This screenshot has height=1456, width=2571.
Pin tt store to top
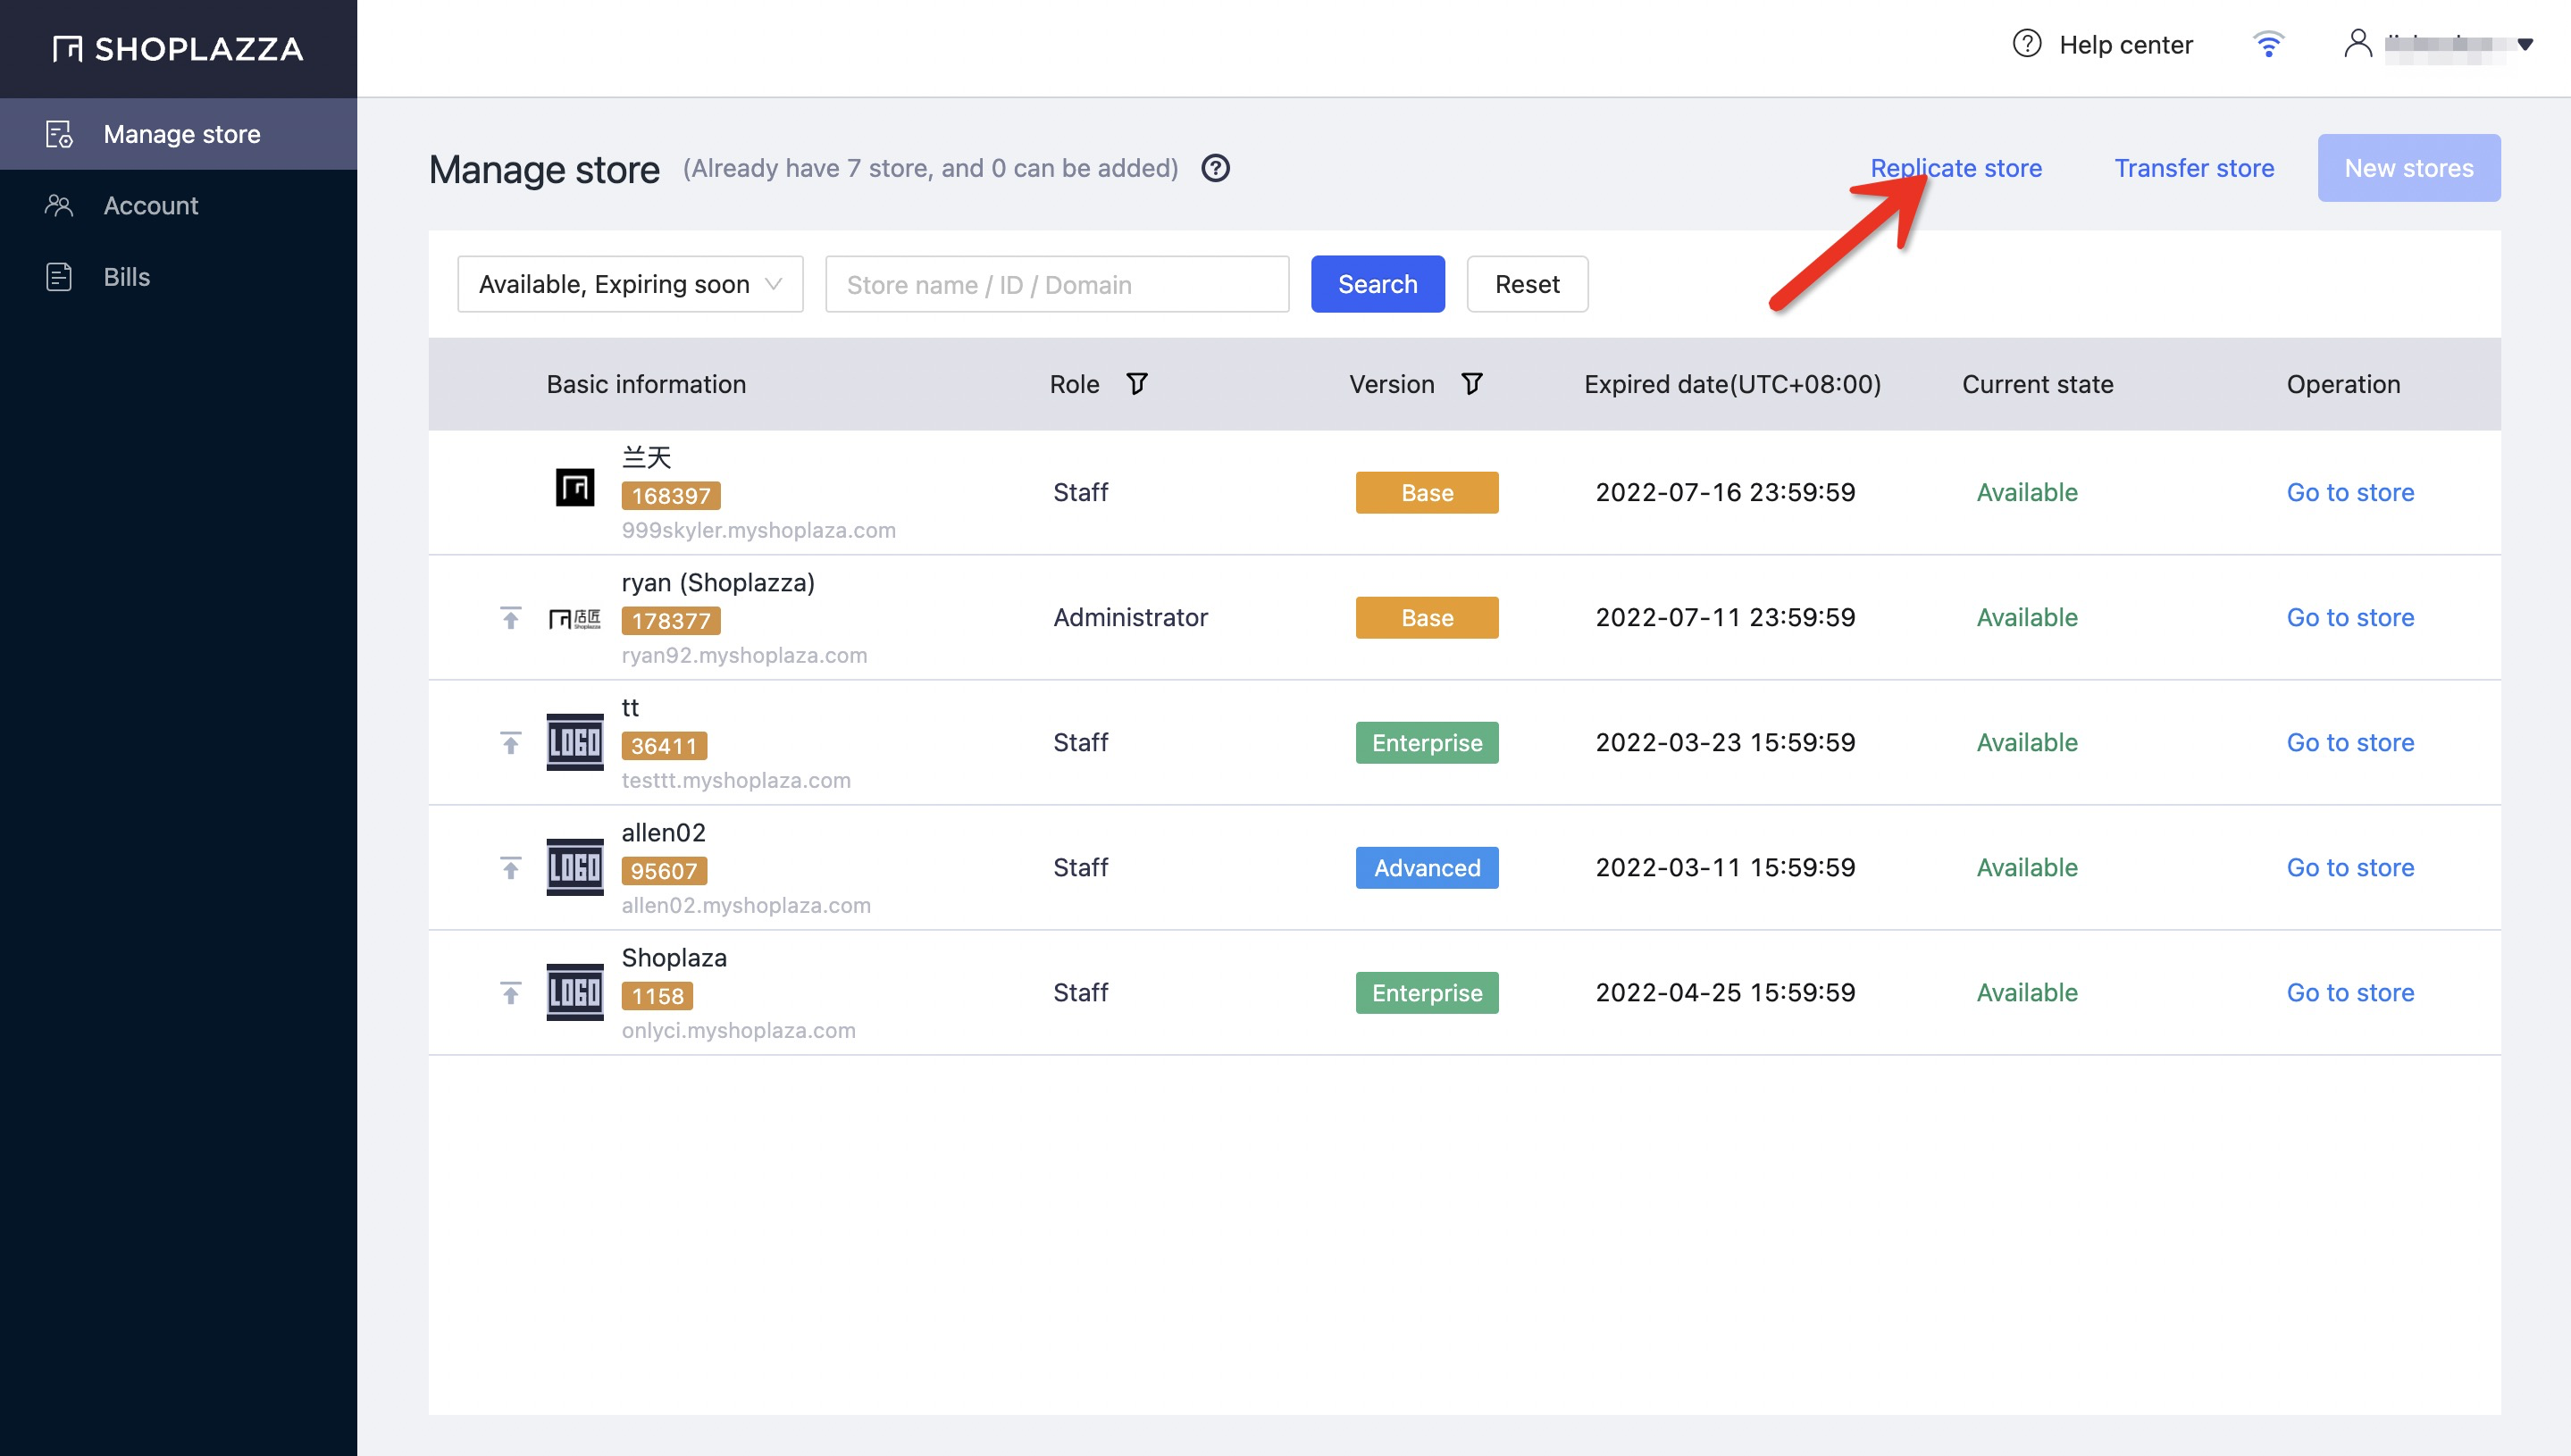[x=510, y=743]
